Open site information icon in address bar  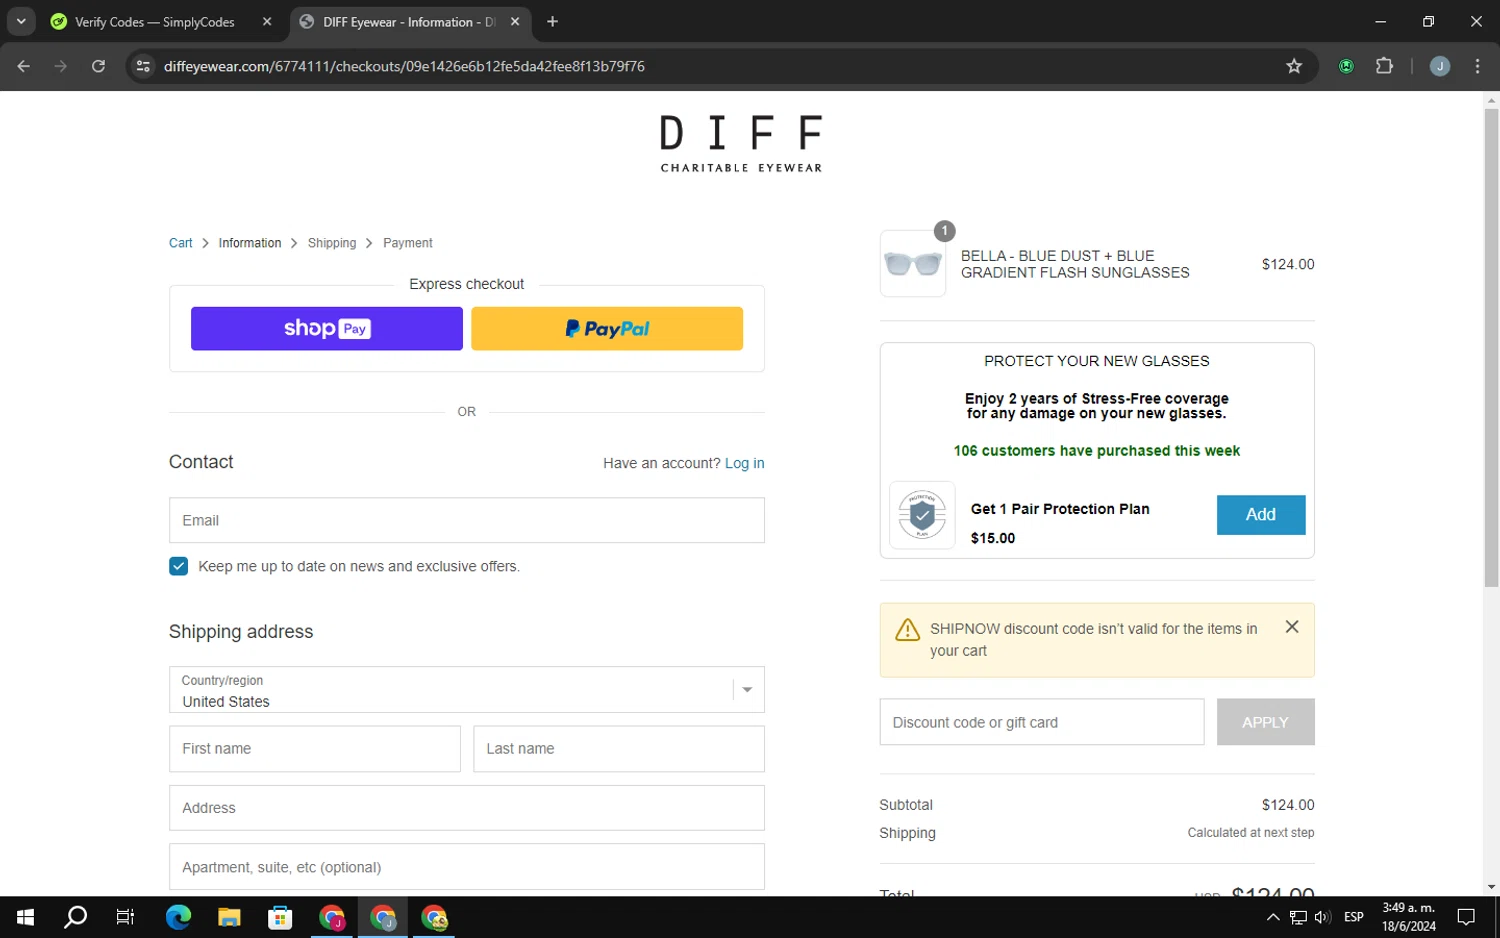click(x=143, y=66)
